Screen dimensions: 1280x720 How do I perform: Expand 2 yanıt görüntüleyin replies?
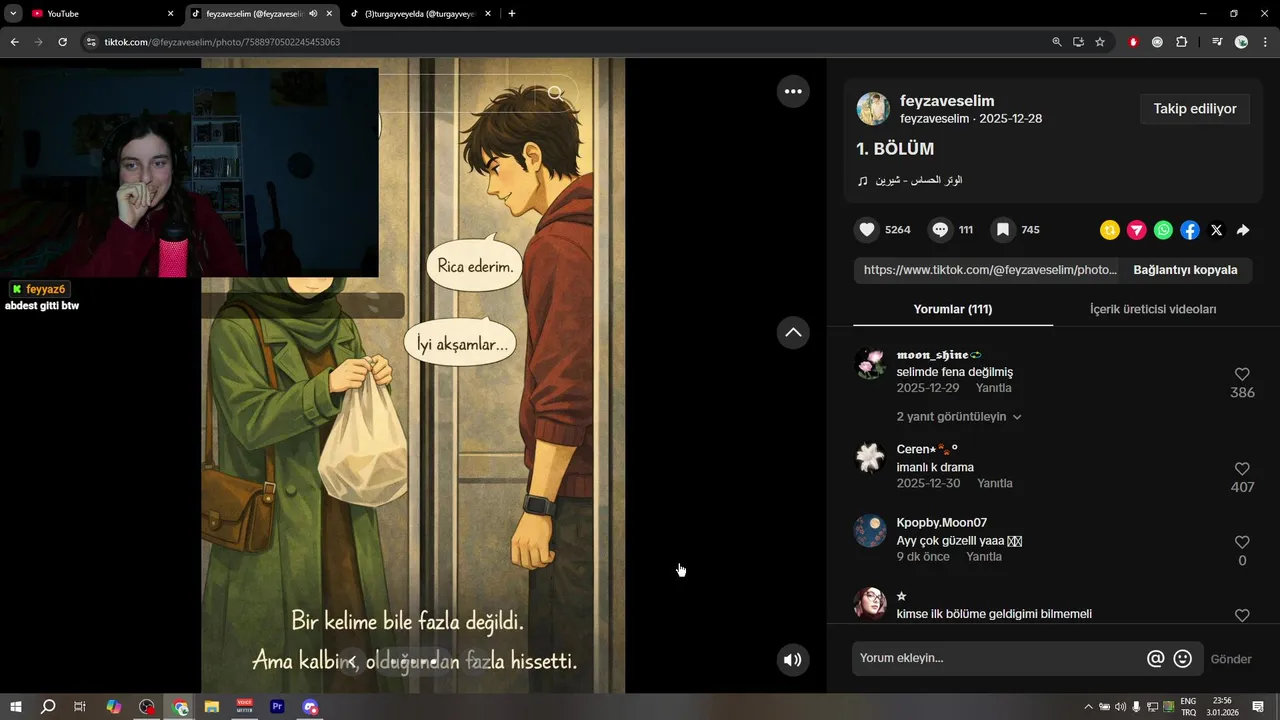point(959,416)
